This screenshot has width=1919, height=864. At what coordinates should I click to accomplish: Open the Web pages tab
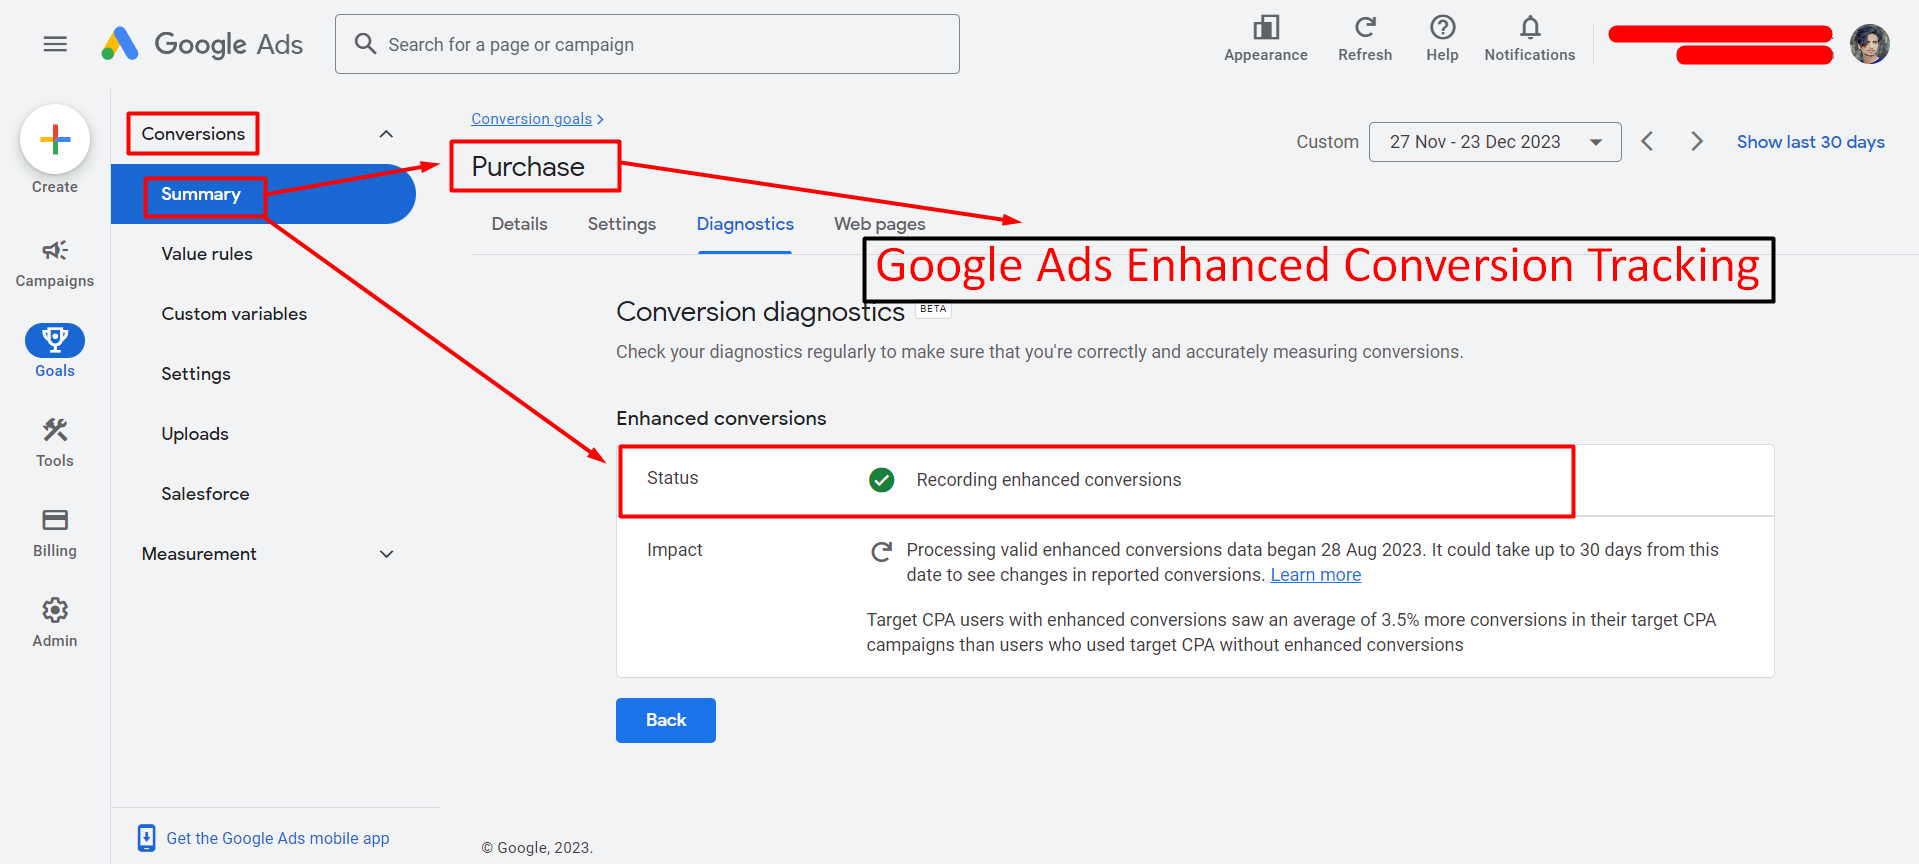point(880,224)
